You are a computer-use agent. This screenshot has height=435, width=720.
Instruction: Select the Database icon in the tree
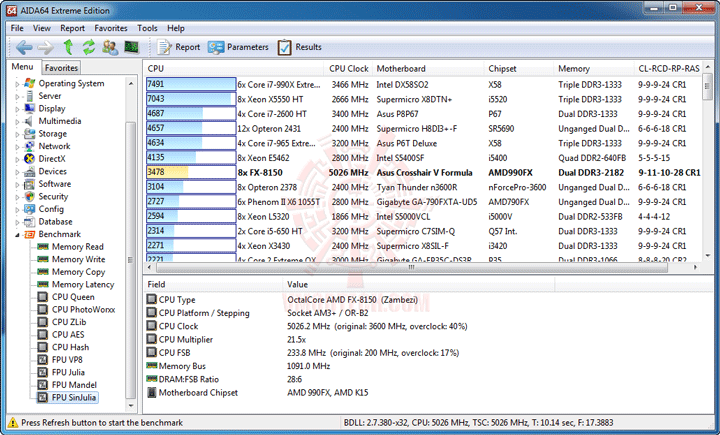pyautogui.click(x=29, y=221)
